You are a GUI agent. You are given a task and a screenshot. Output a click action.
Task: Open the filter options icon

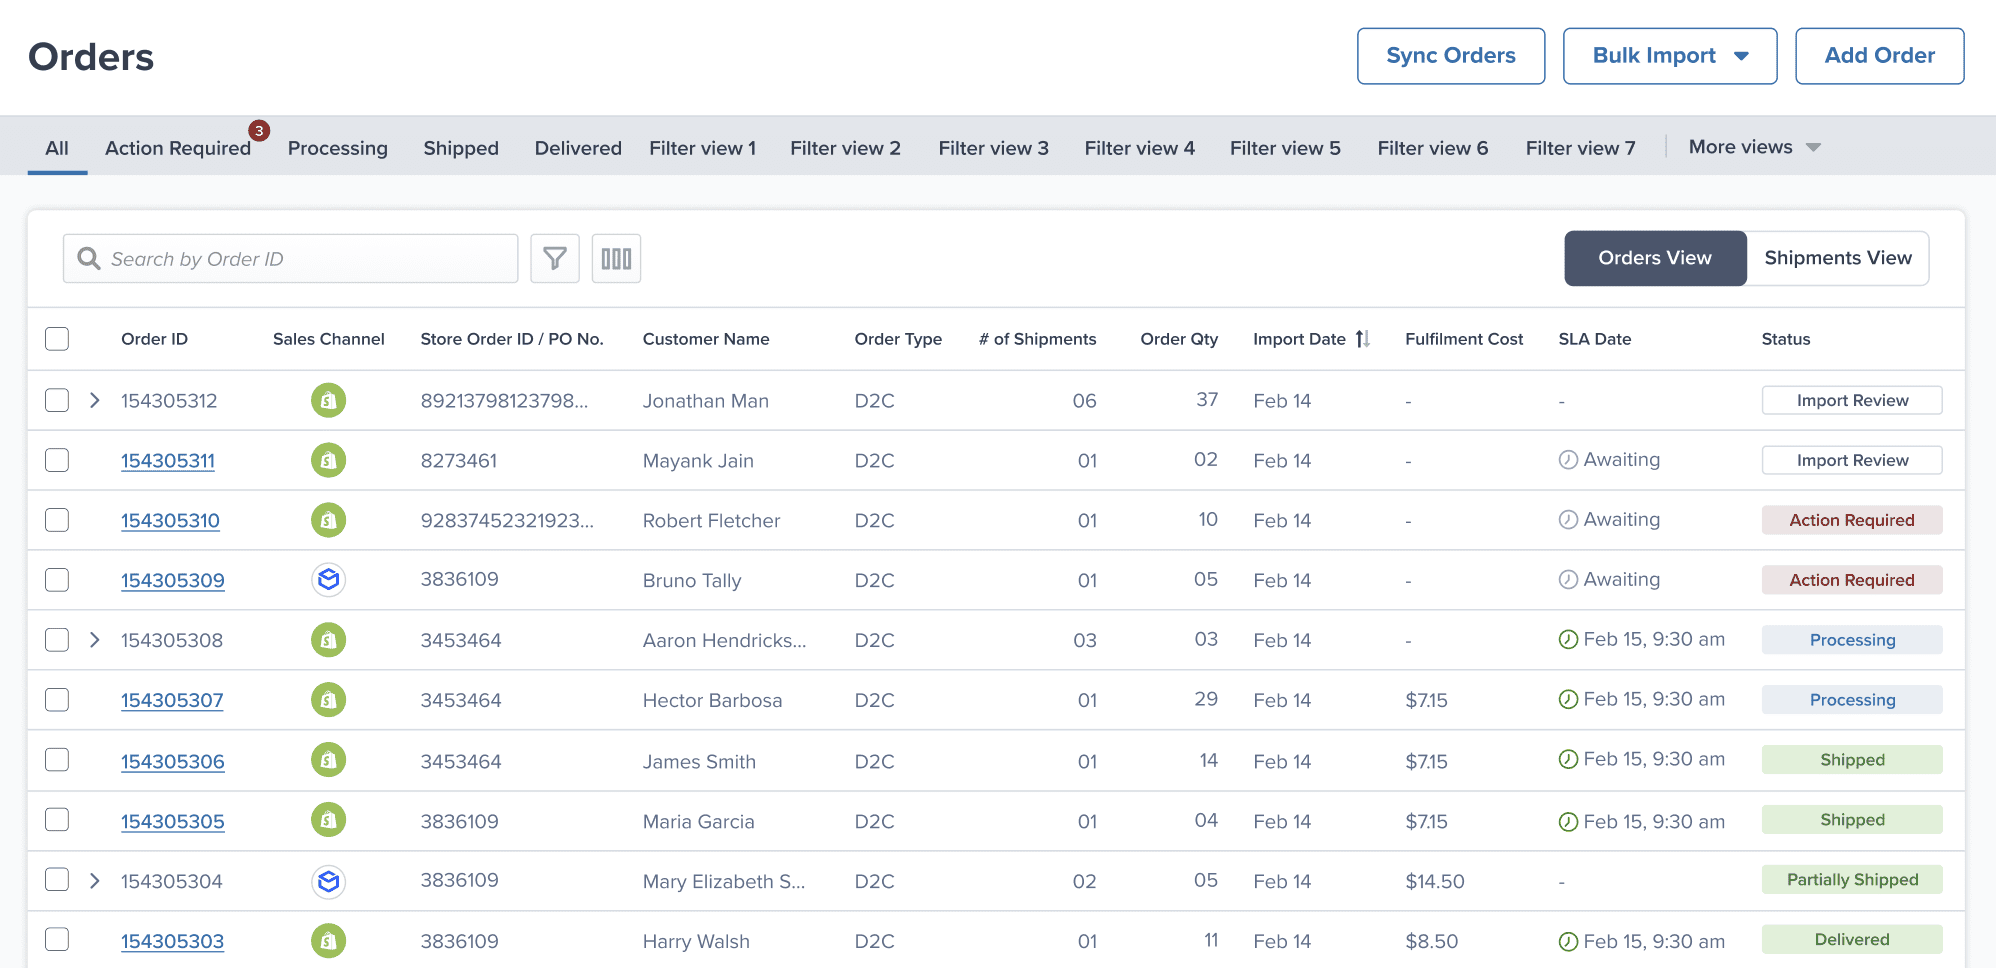pos(555,258)
